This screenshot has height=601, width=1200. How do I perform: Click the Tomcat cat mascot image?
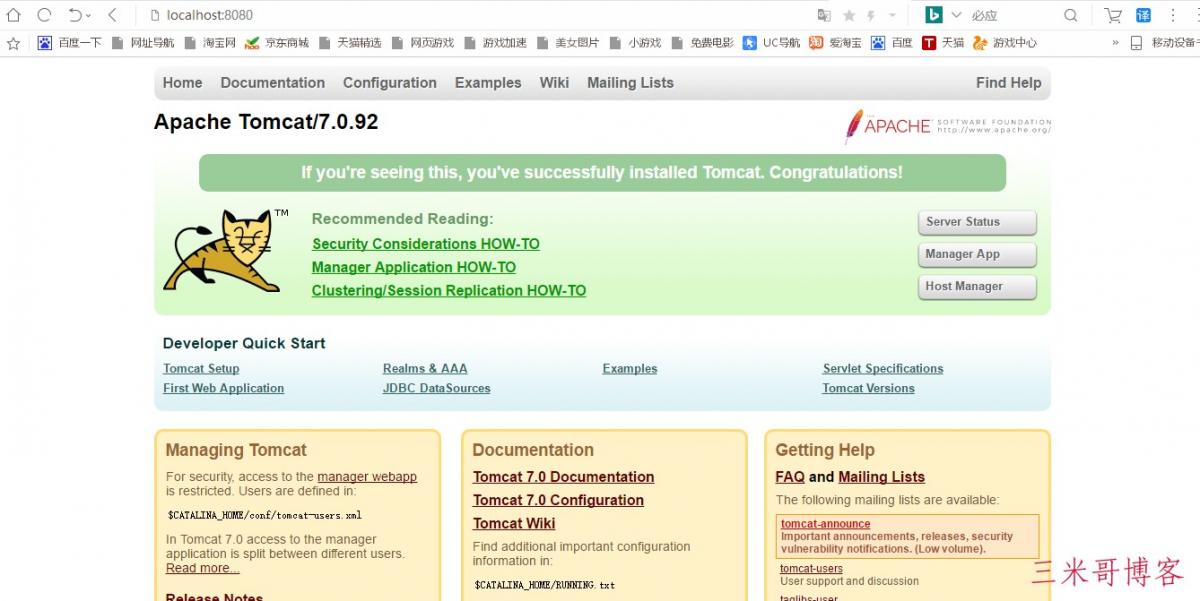(x=226, y=250)
